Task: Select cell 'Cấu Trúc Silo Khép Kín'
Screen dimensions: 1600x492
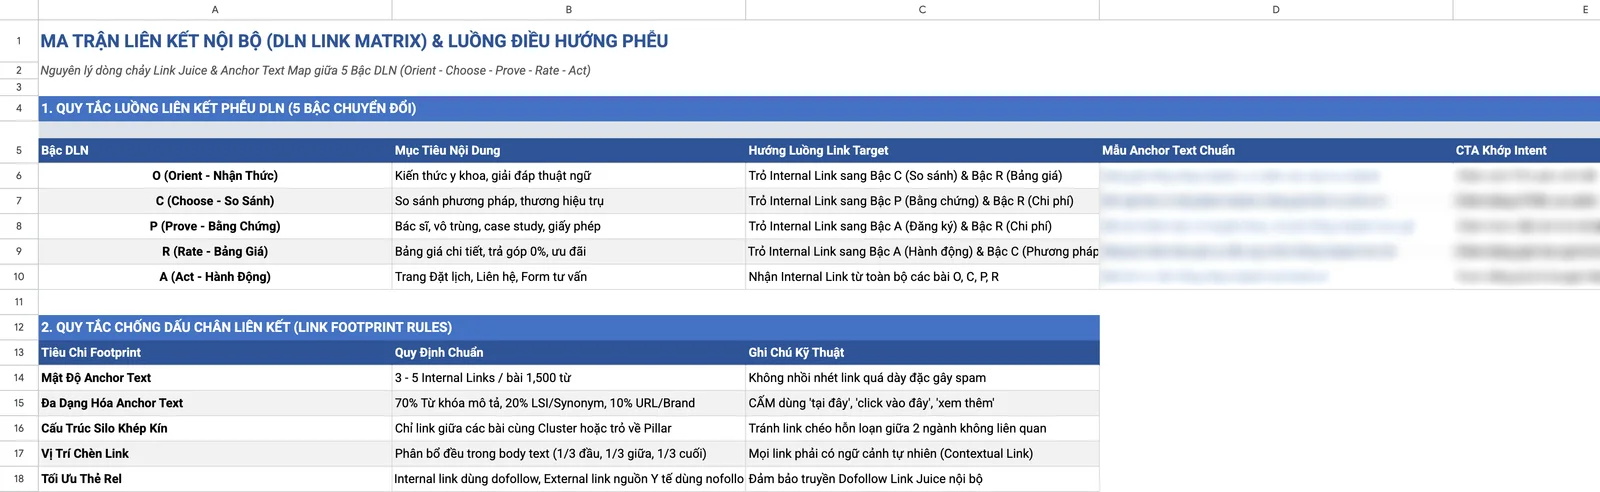Action: [215, 428]
